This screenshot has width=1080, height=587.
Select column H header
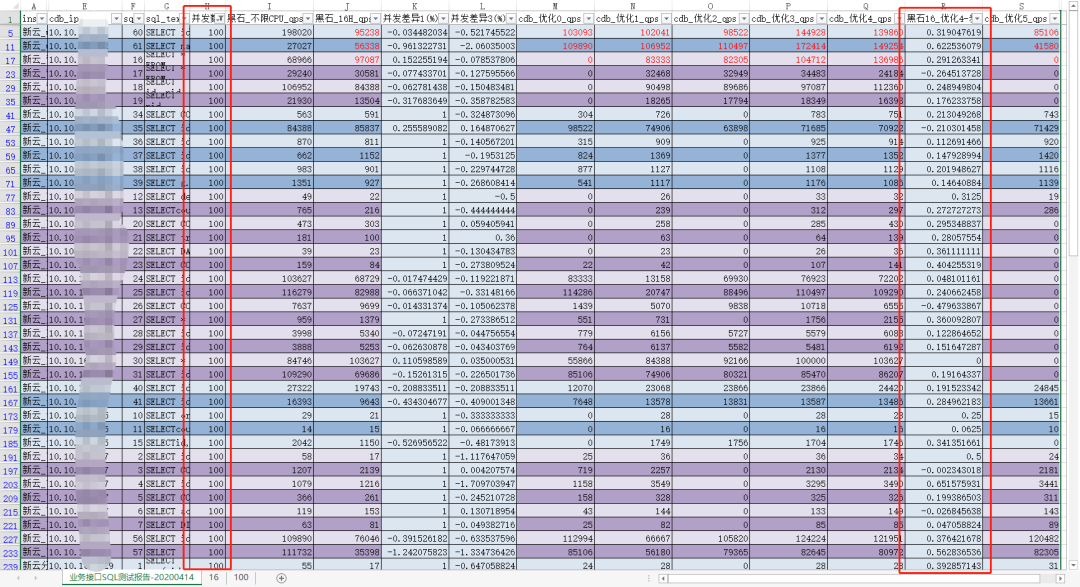(207, 6)
